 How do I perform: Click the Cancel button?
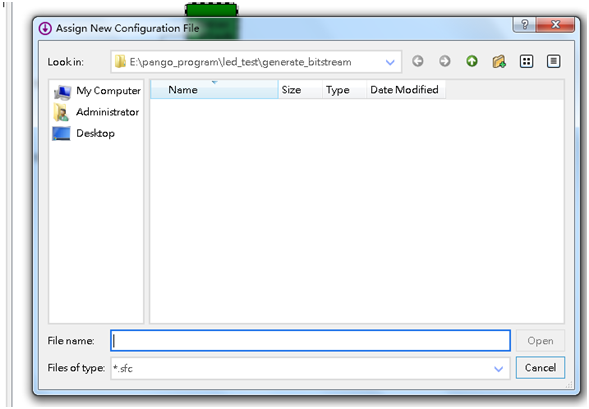click(540, 368)
